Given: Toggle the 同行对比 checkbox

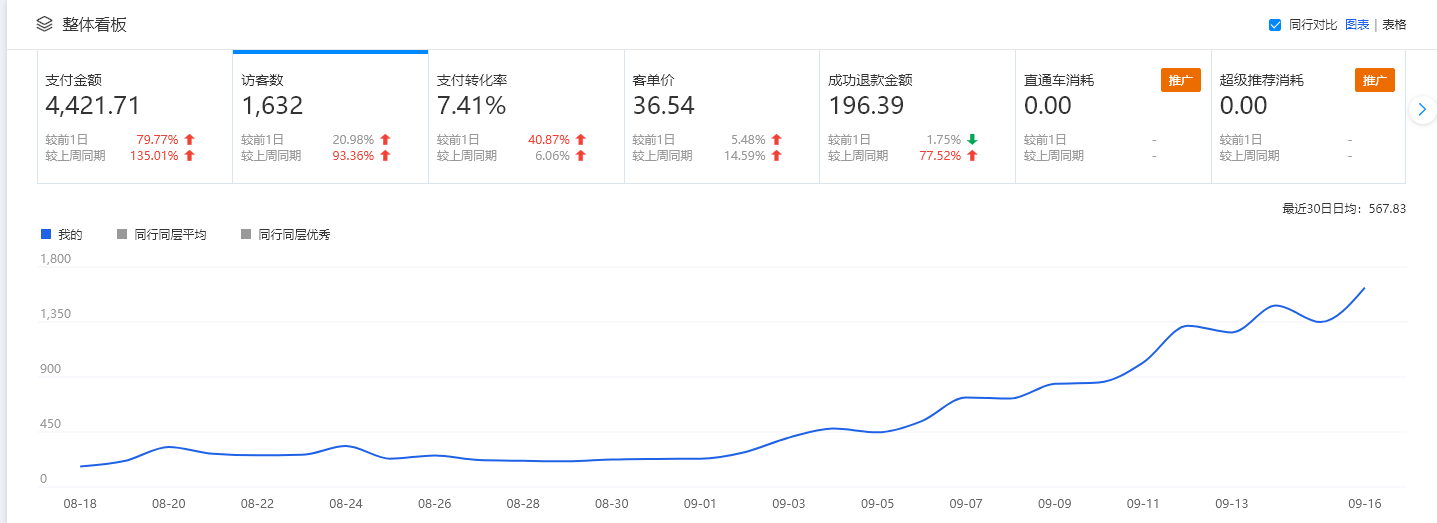Looking at the screenshot, I should (x=1275, y=25).
